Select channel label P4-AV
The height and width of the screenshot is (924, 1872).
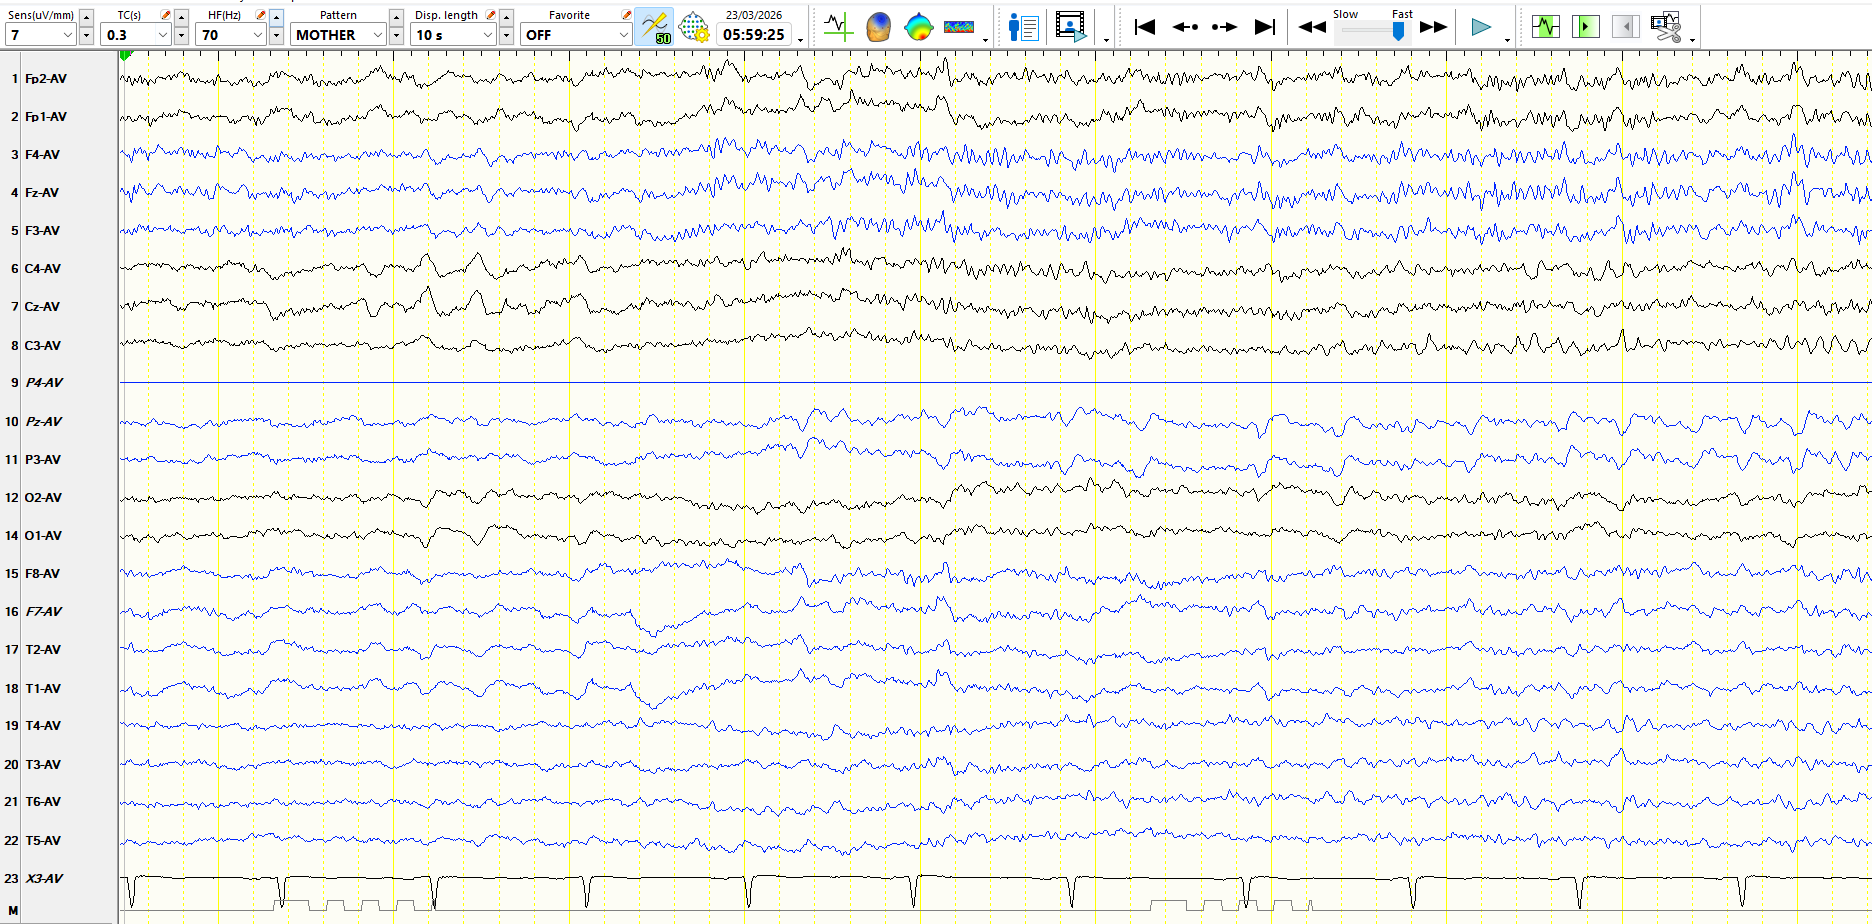pos(44,383)
